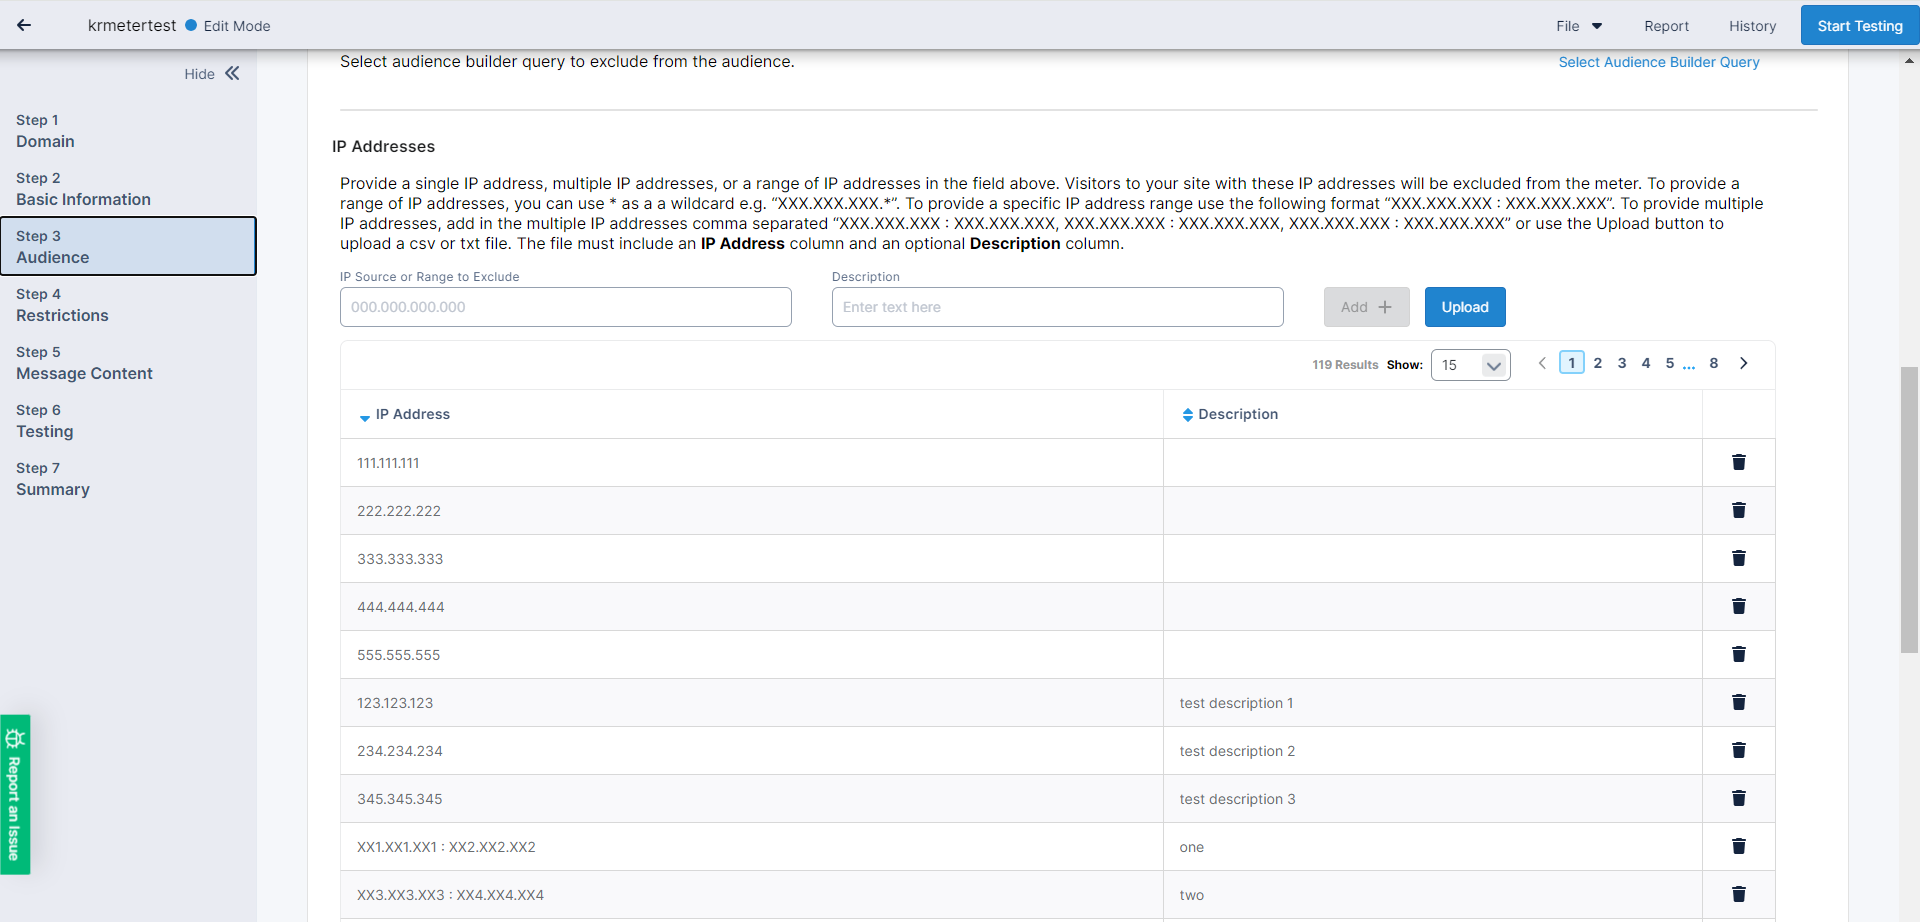Sort table by Description column

(x=1237, y=414)
